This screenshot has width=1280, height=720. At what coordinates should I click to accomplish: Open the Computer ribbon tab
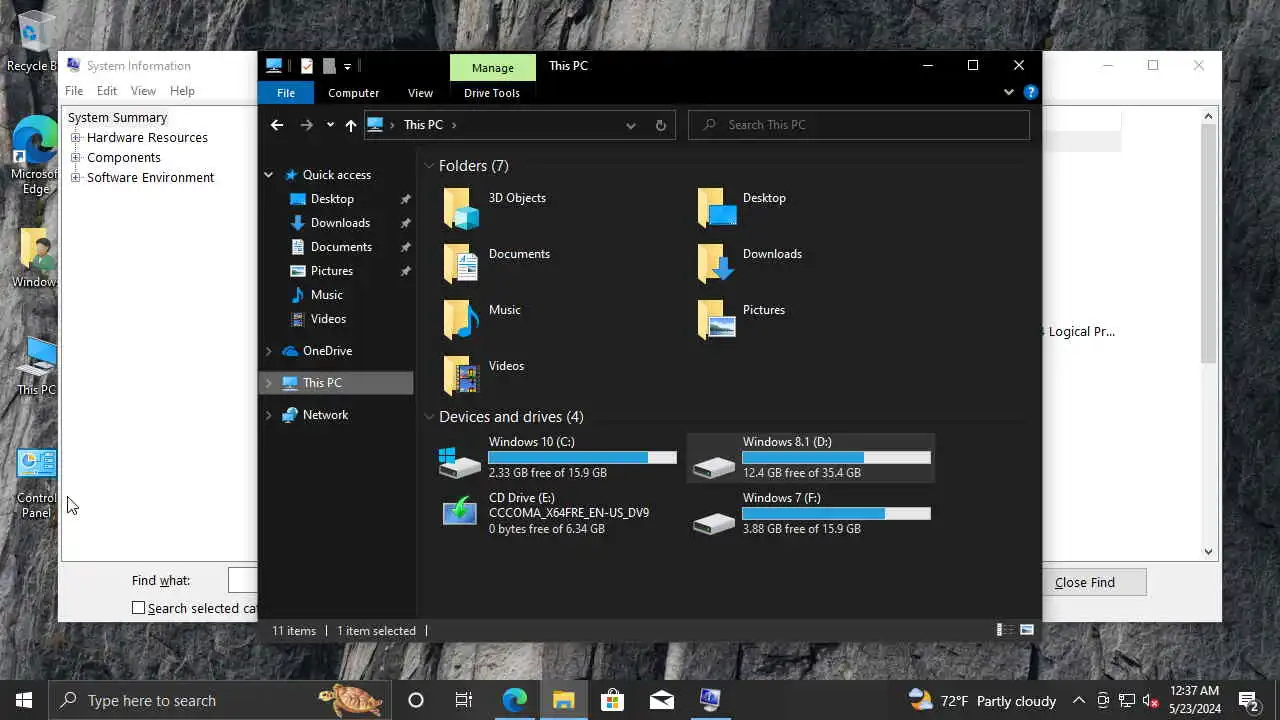coord(353,93)
